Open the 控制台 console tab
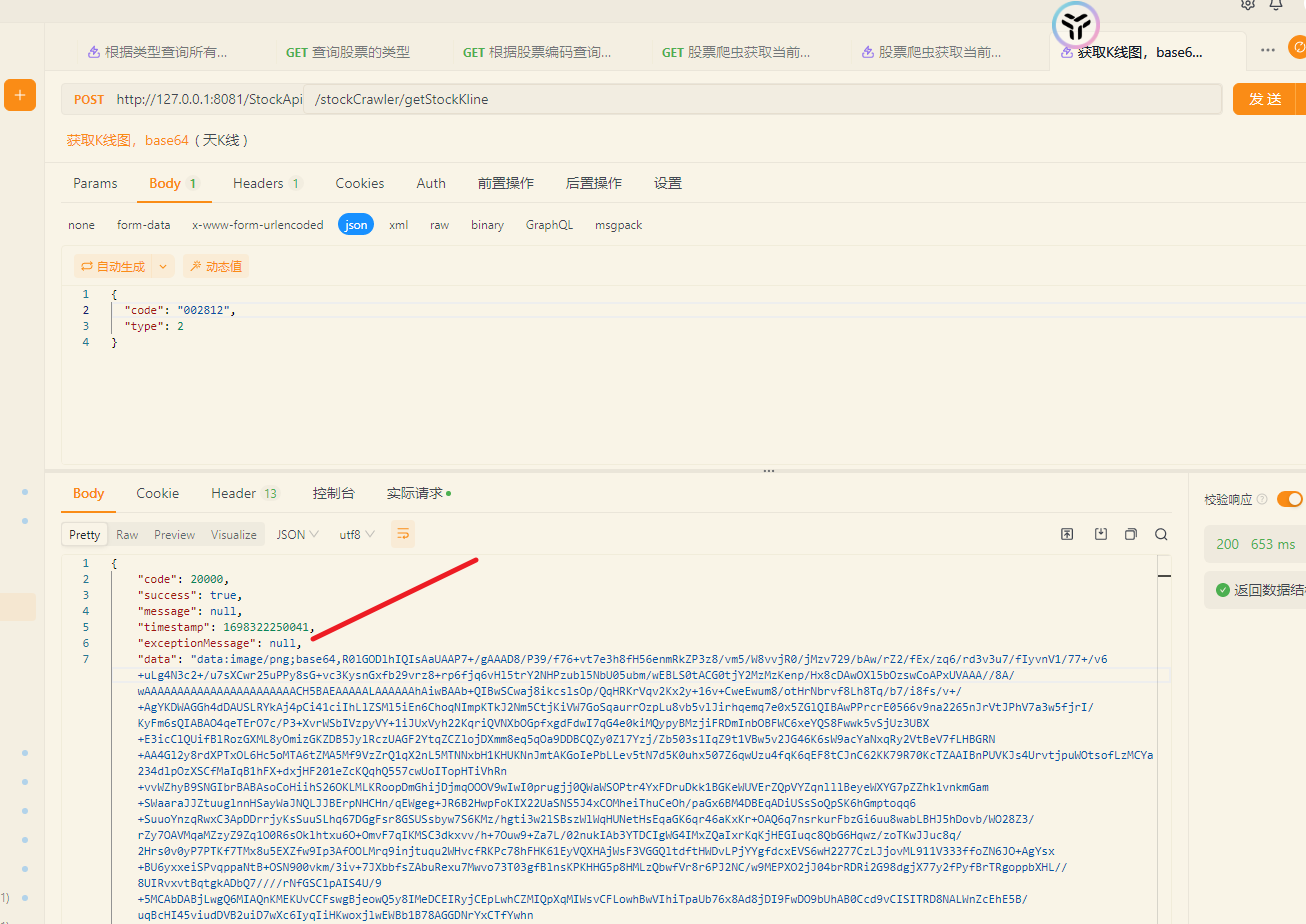The image size is (1306, 924). pyautogui.click(x=334, y=493)
